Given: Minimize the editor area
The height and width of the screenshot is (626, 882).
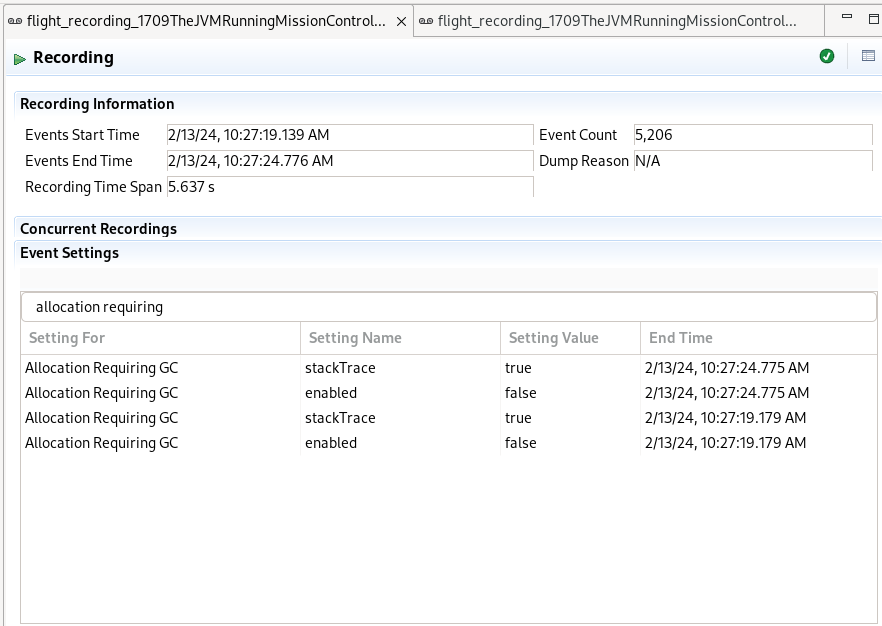Looking at the screenshot, I should (846, 19).
